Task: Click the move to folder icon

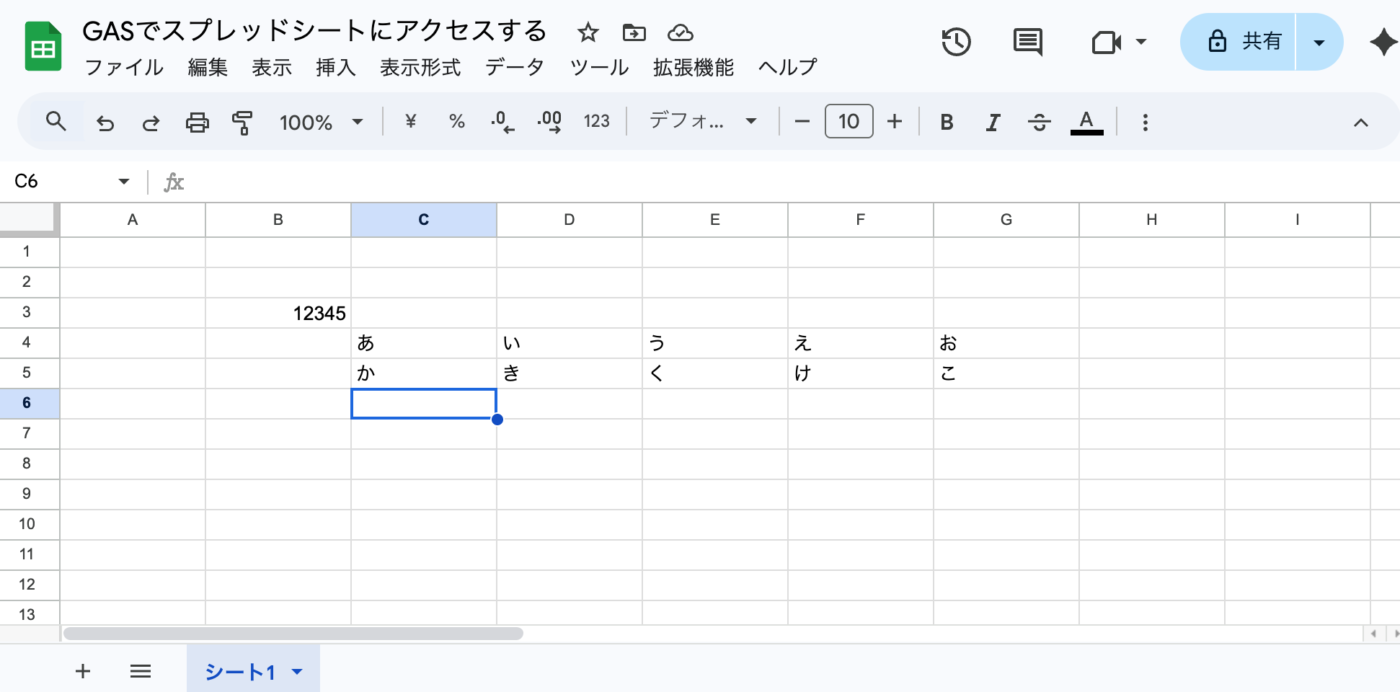Action: 634,33
